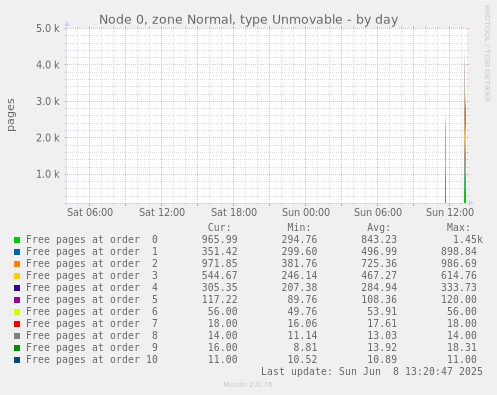Click order 1 average value 496.99
This screenshot has height=395, width=497.
click(379, 252)
